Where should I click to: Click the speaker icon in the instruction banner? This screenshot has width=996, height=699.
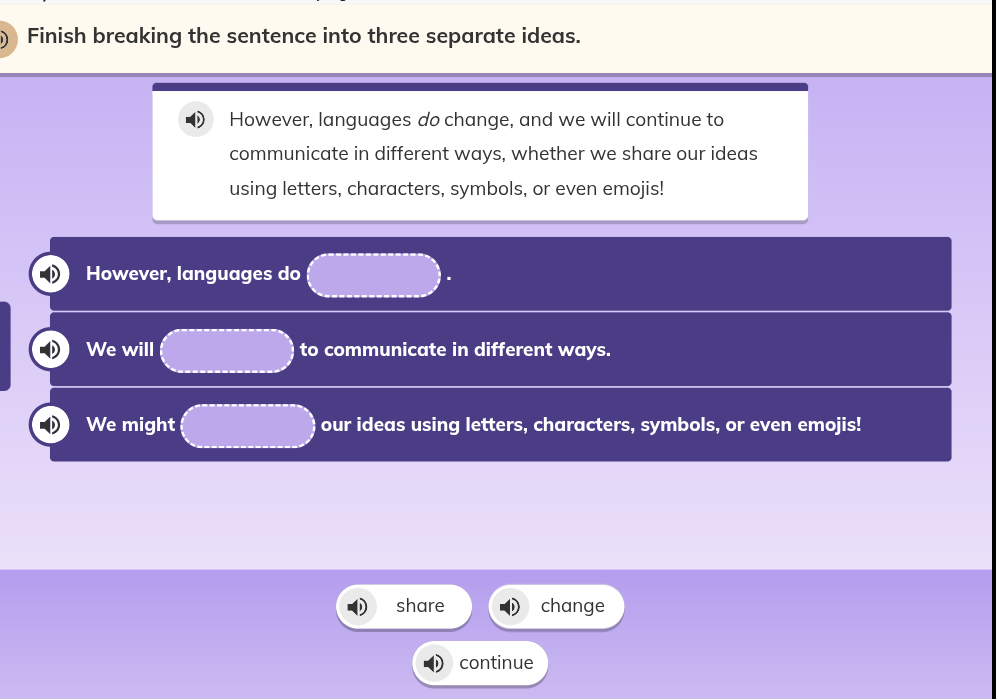coord(4,39)
